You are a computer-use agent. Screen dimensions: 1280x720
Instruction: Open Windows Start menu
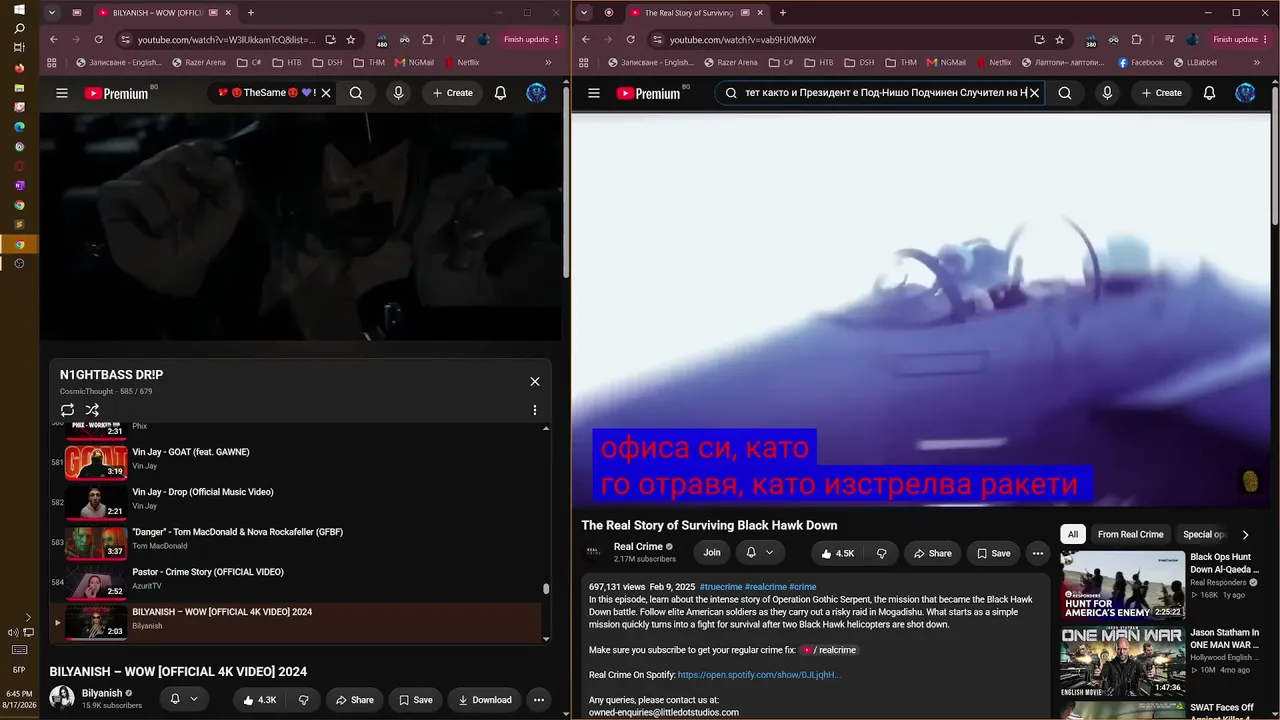pos(19,9)
